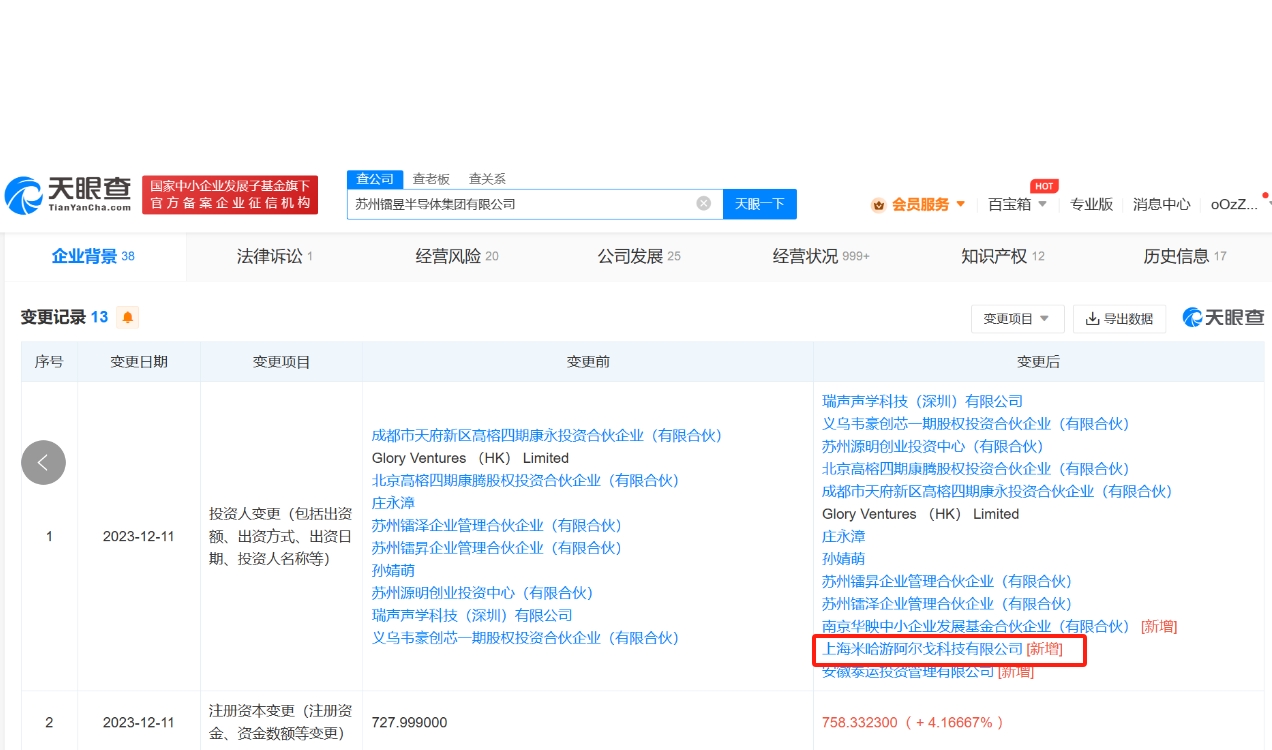Image resolution: width=1272 pixels, height=750 pixels.
Task: Click the 投资人变更 change item cell
Action: click(281, 536)
